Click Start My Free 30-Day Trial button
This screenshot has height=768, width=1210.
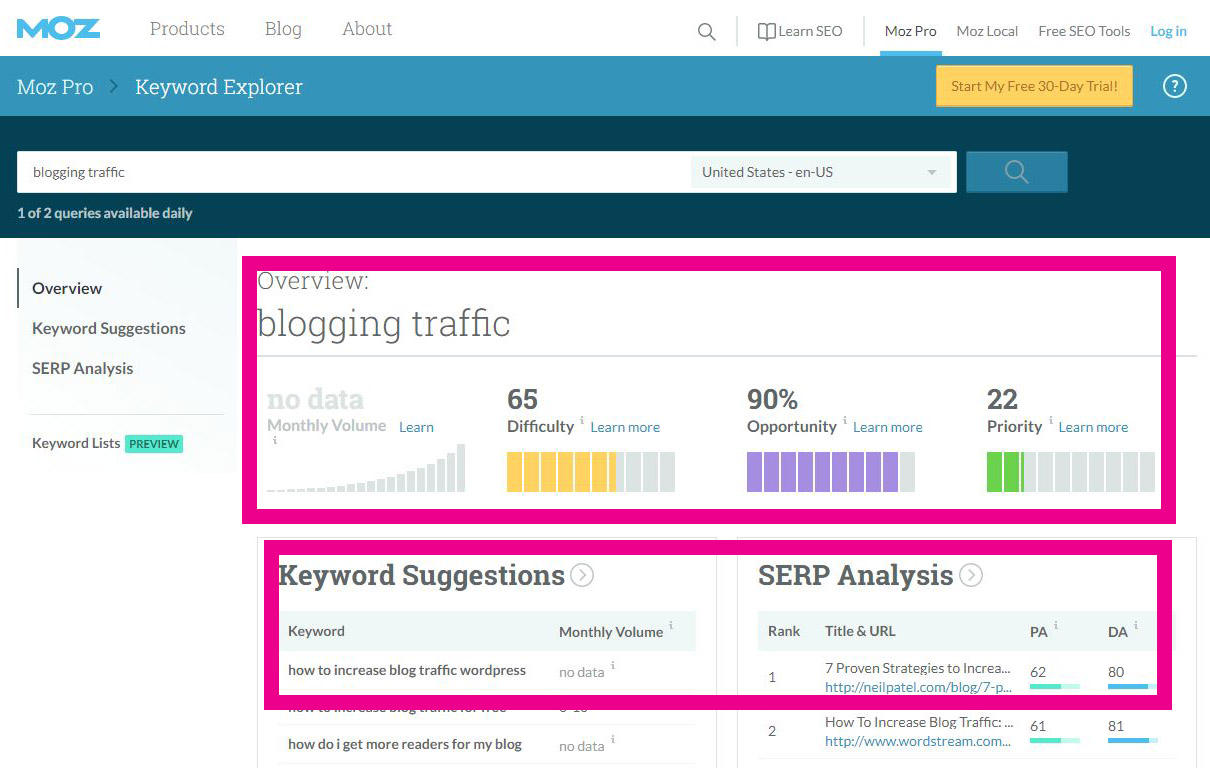tap(1034, 86)
